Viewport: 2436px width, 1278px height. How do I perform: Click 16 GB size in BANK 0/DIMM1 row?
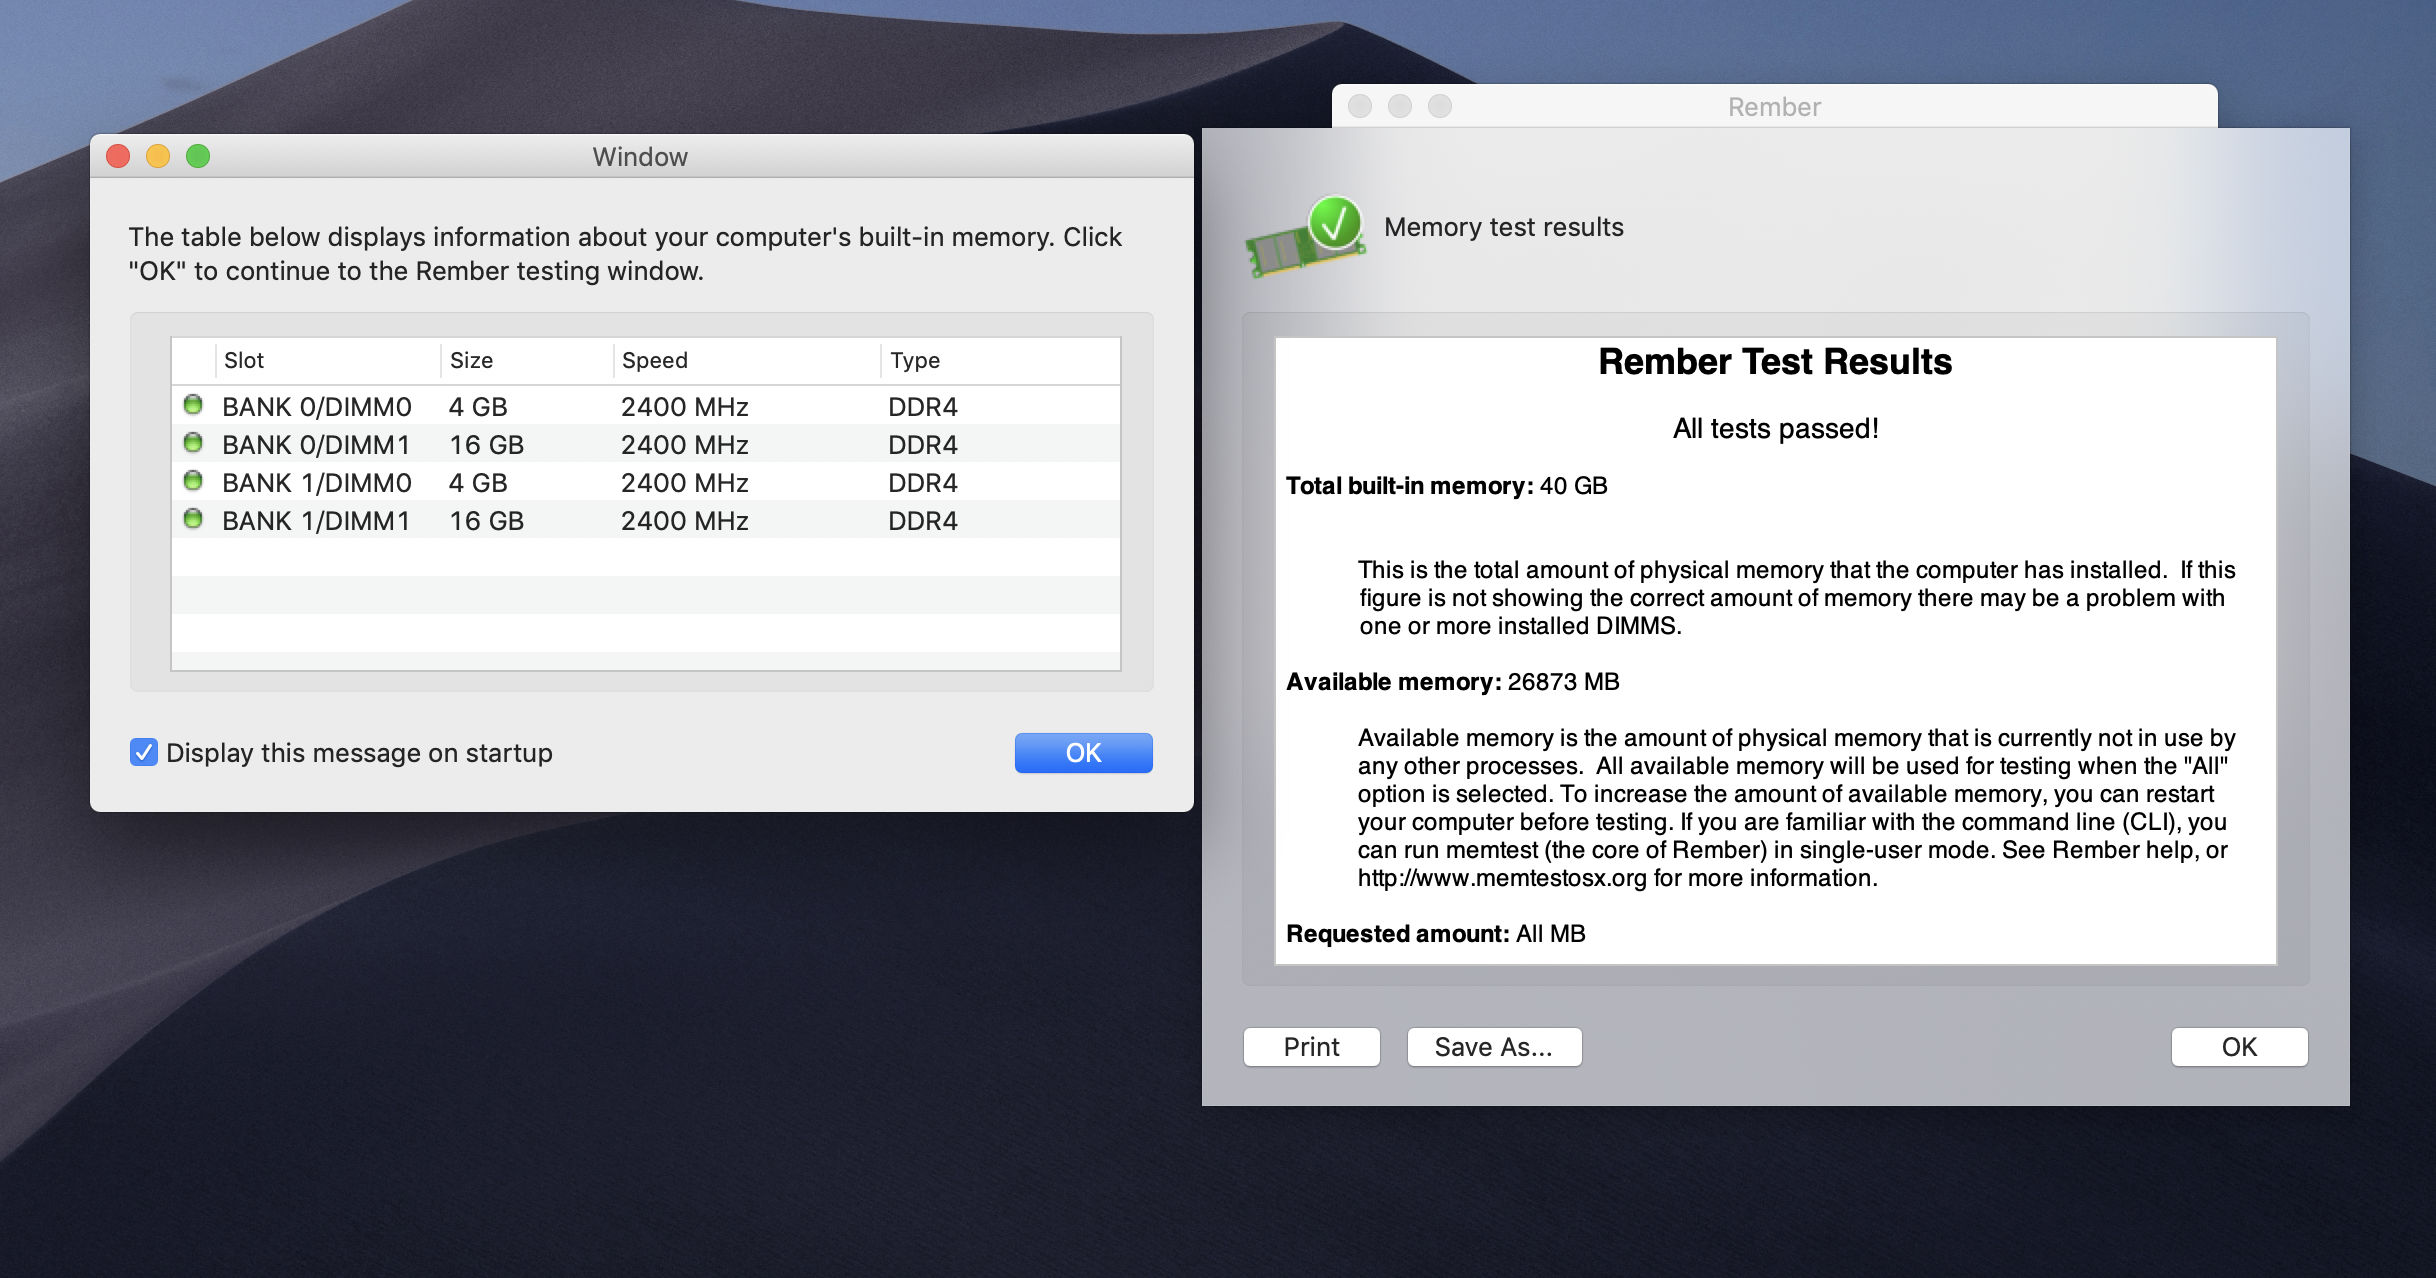click(x=487, y=445)
